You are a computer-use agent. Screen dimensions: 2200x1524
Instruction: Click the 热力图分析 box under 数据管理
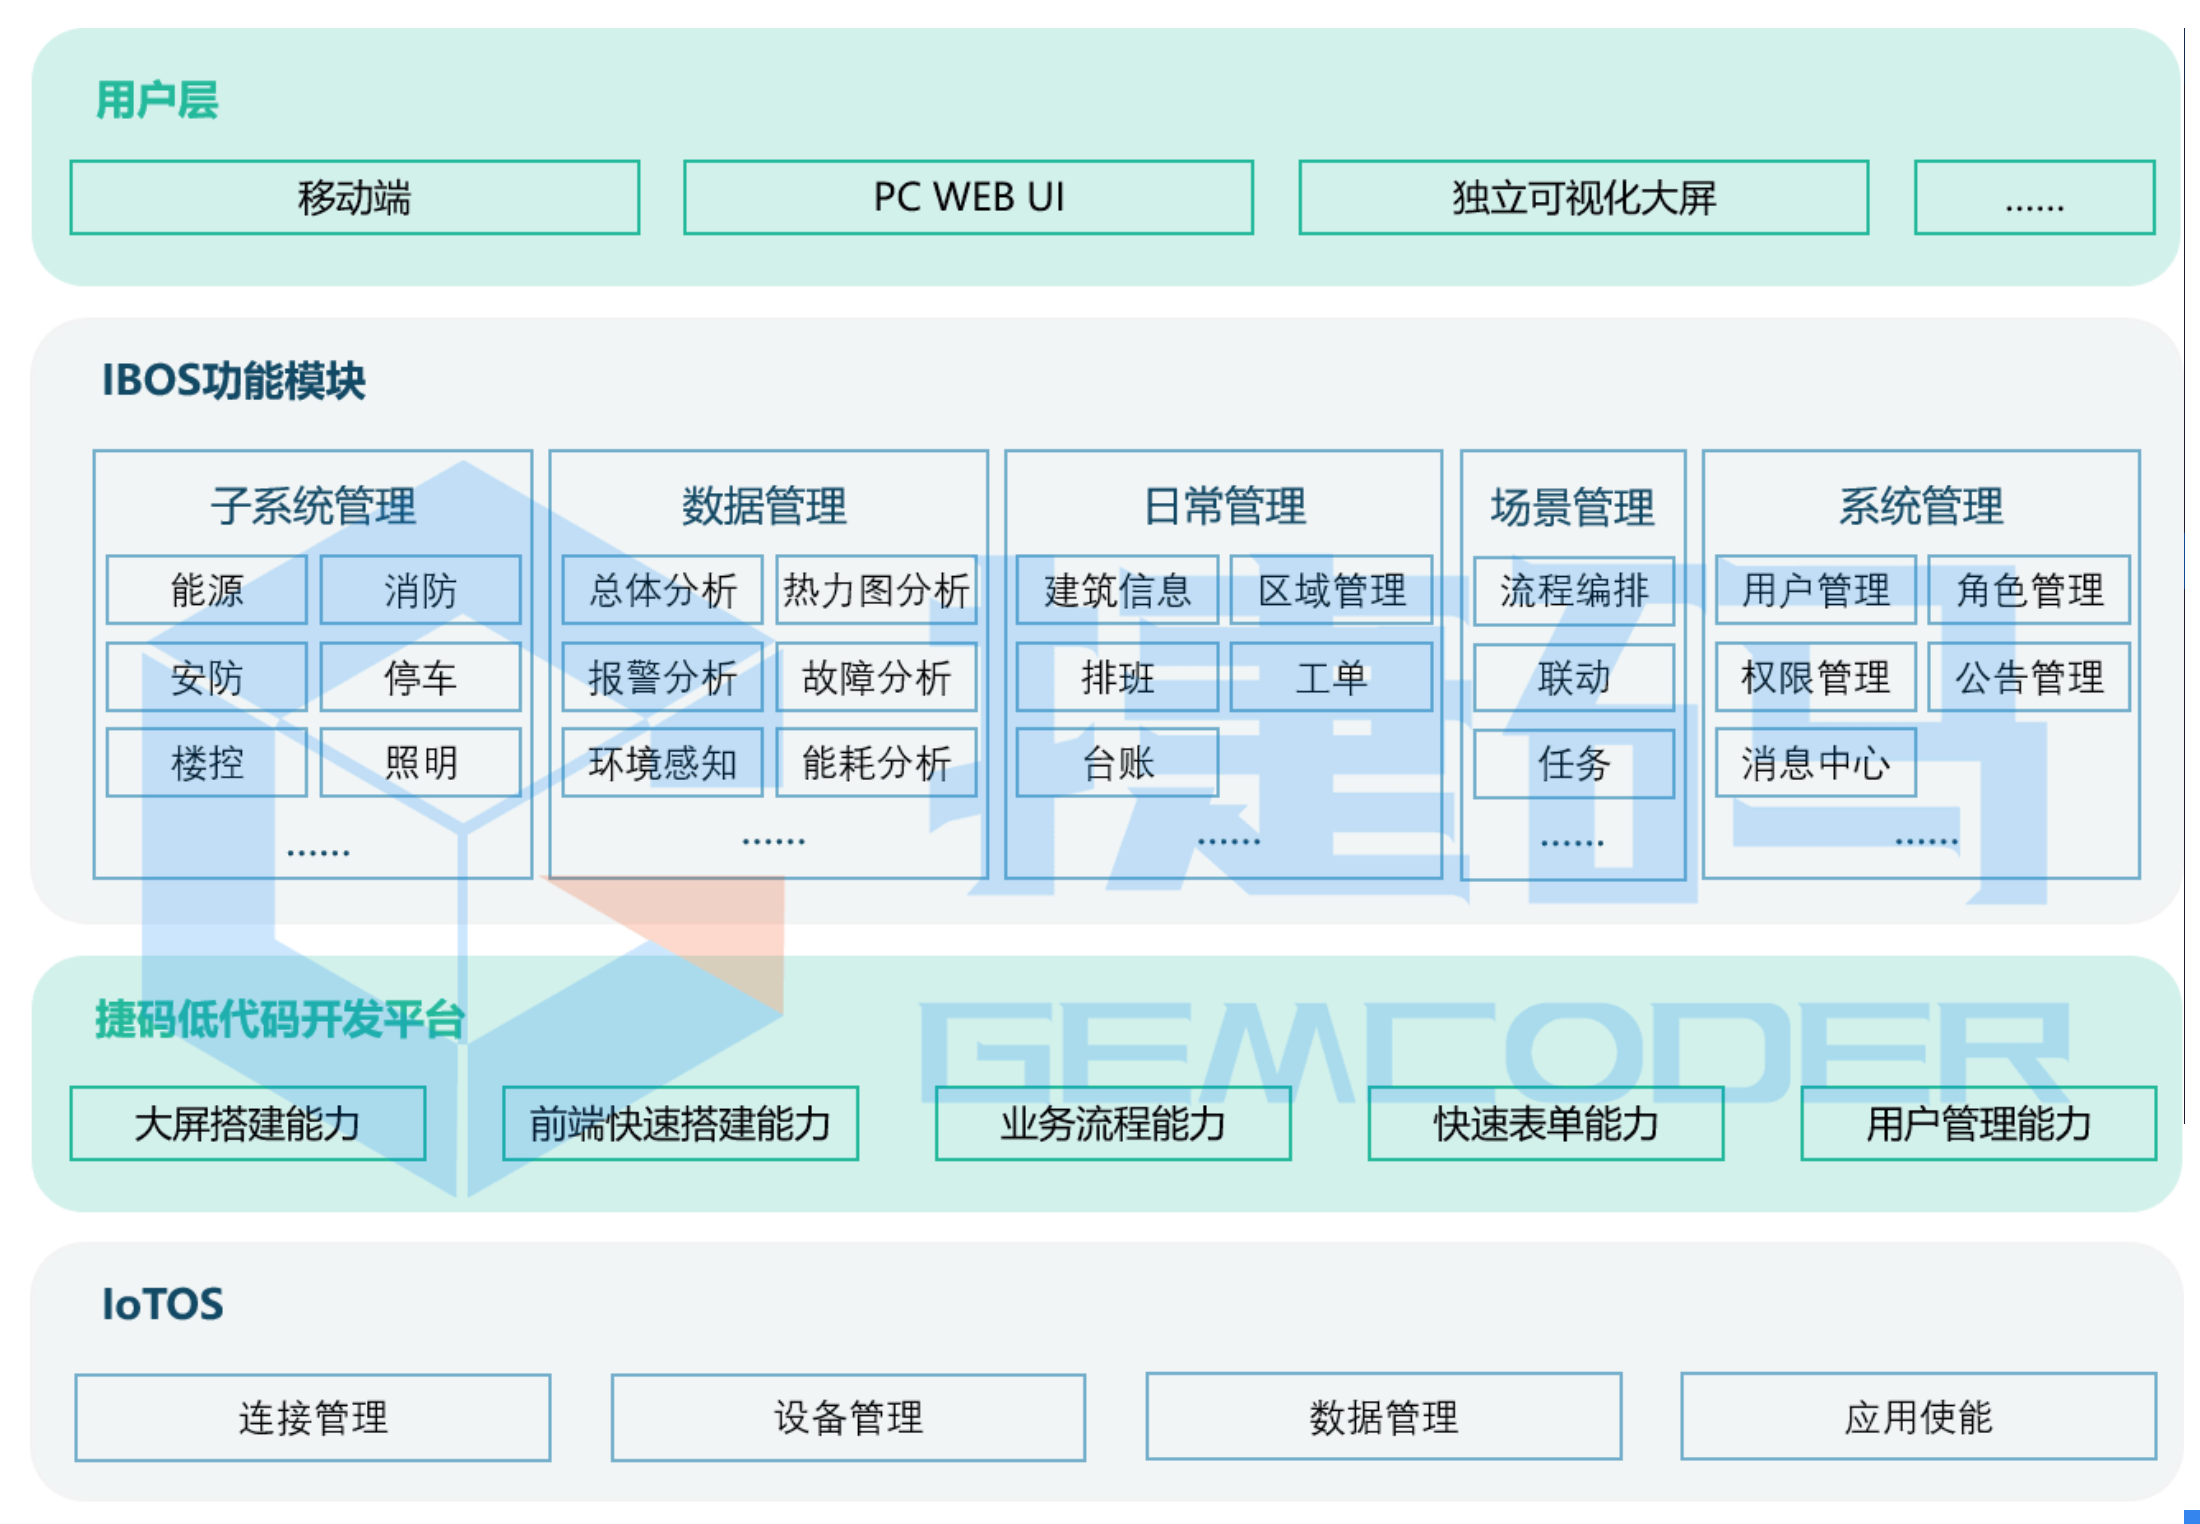(x=876, y=590)
